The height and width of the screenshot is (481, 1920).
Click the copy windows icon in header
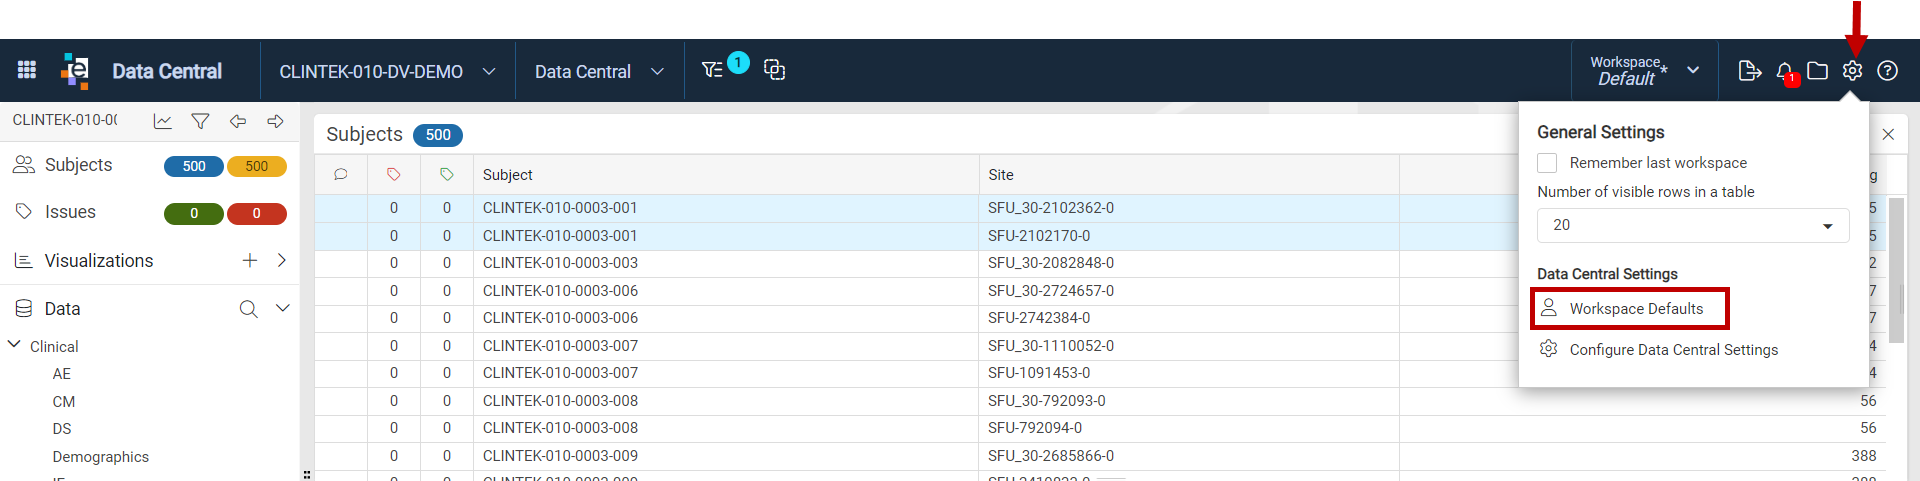click(x=774, y=70)
